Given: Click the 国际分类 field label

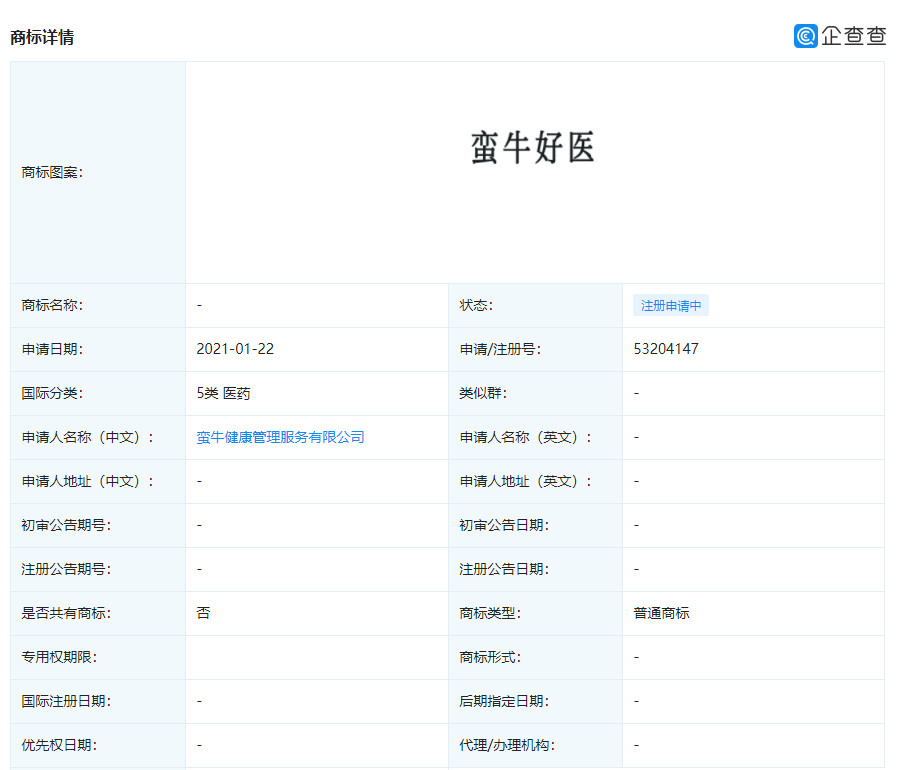Looking at the screenshot, I should tap(52, 393).
